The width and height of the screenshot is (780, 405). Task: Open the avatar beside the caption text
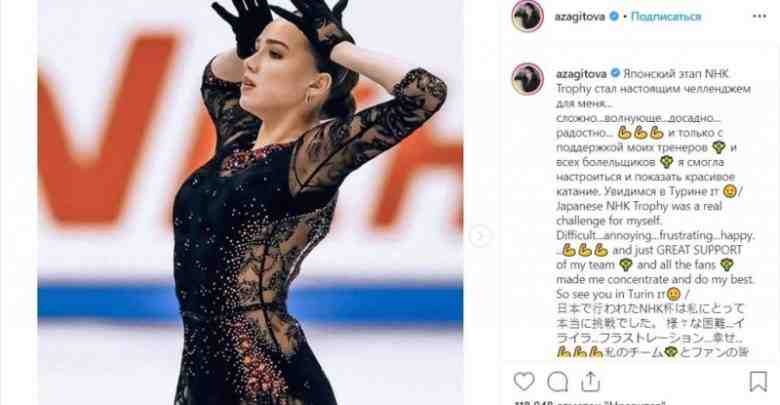(x=527, y=79)
